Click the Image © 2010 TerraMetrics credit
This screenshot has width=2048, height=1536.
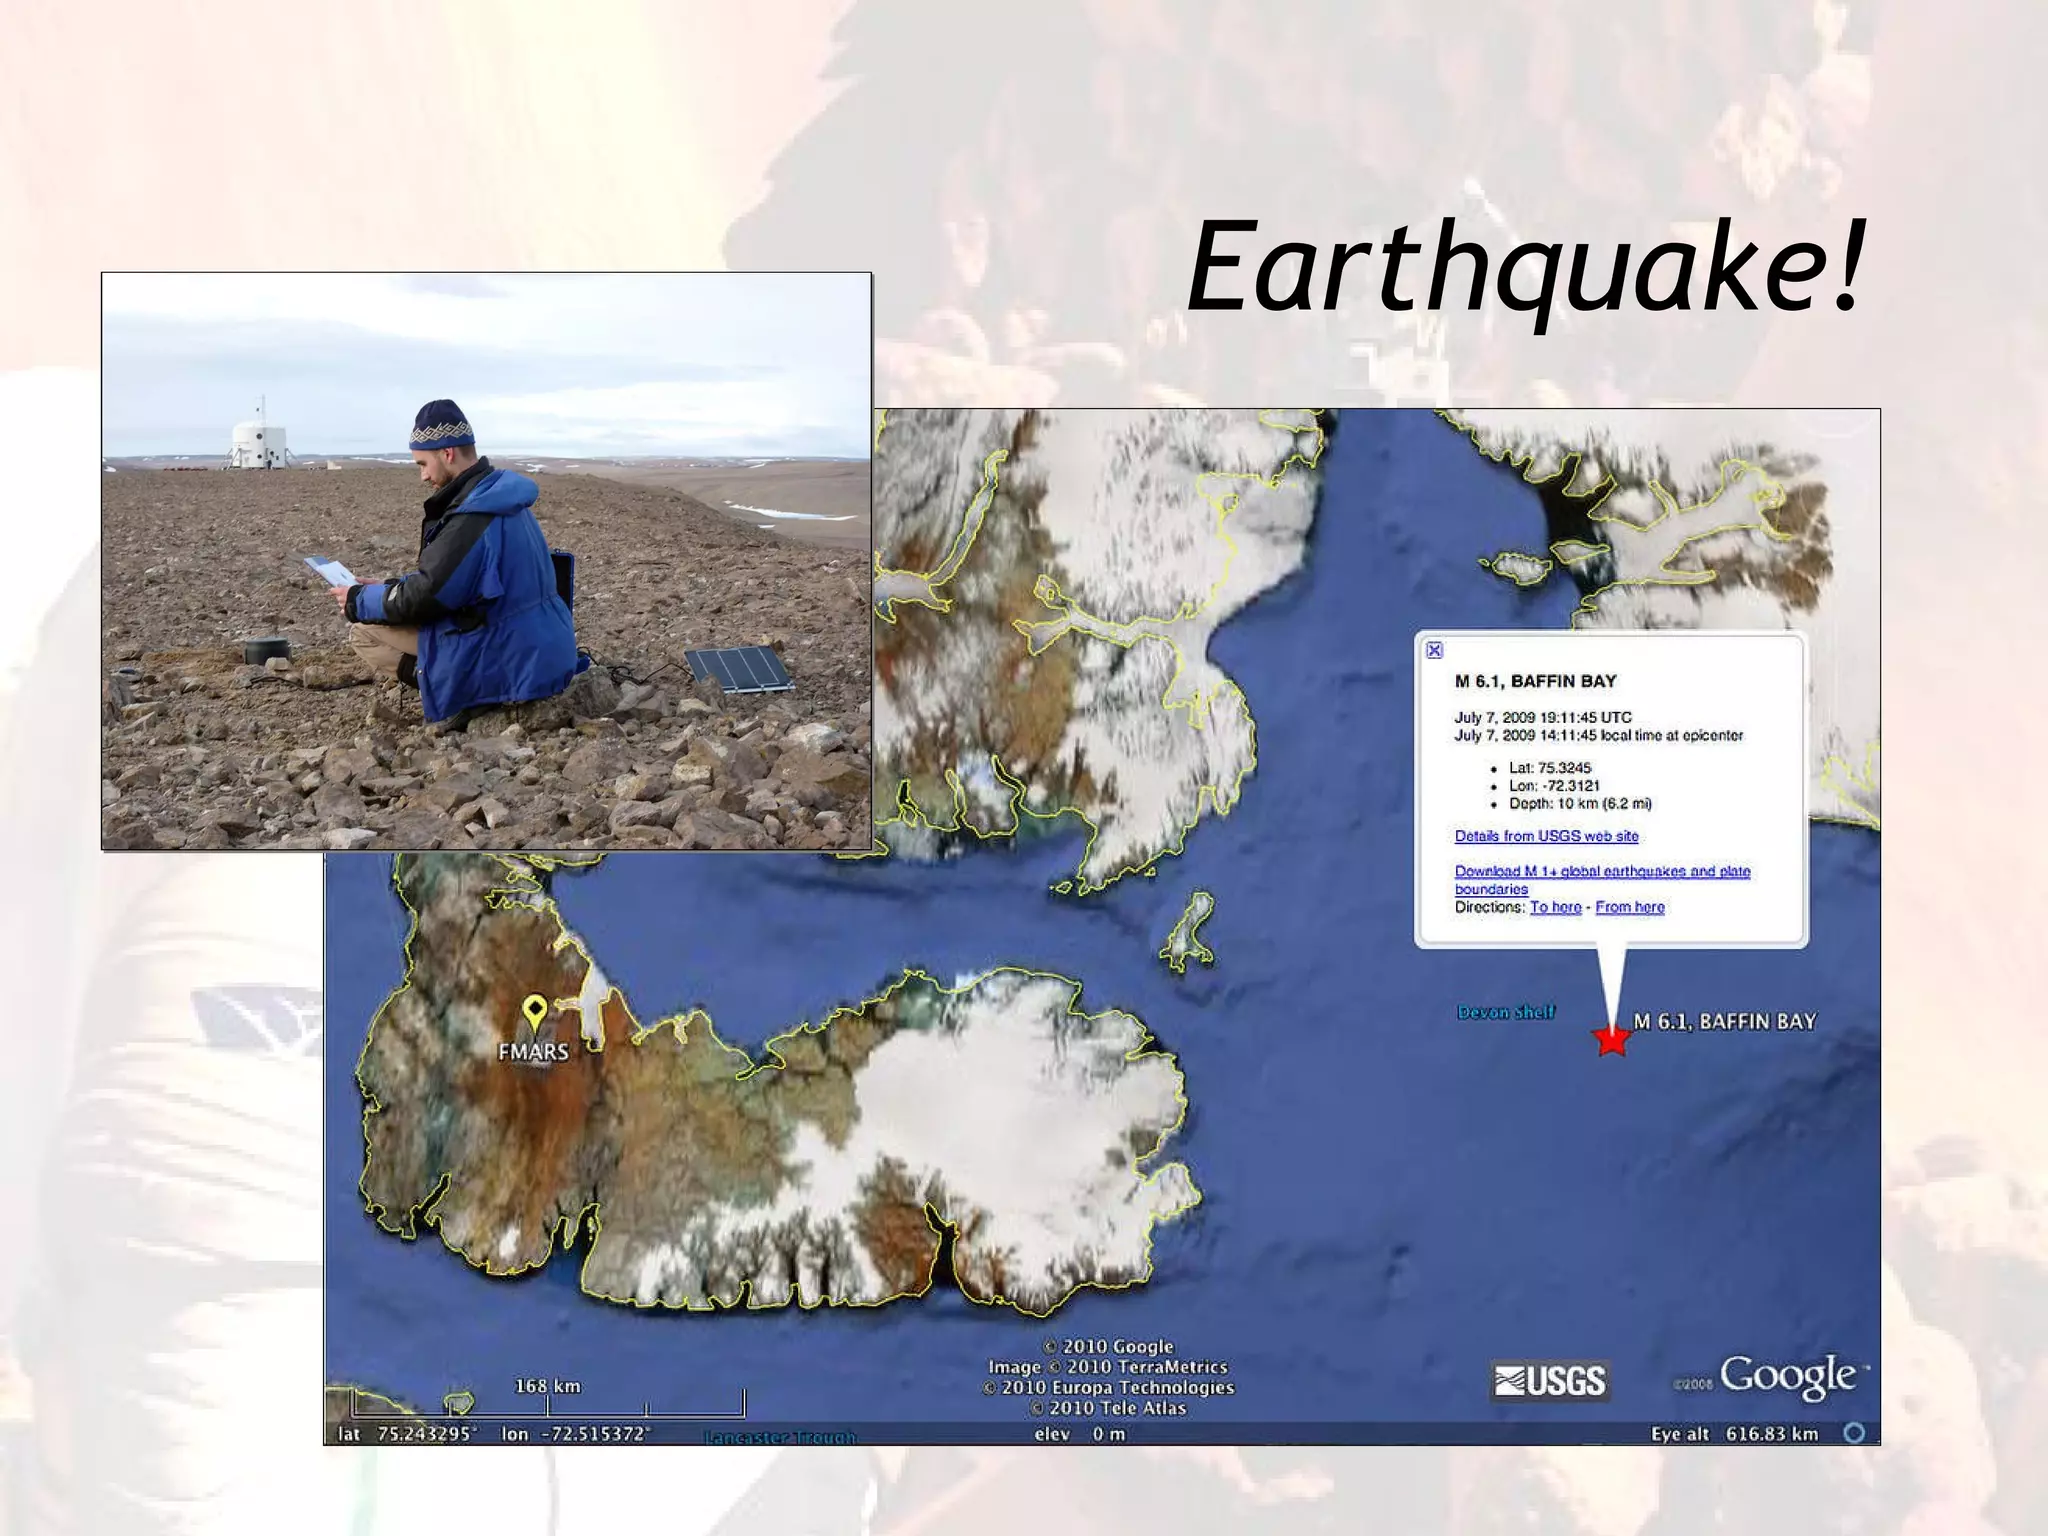click(x=1108, y=1366)
